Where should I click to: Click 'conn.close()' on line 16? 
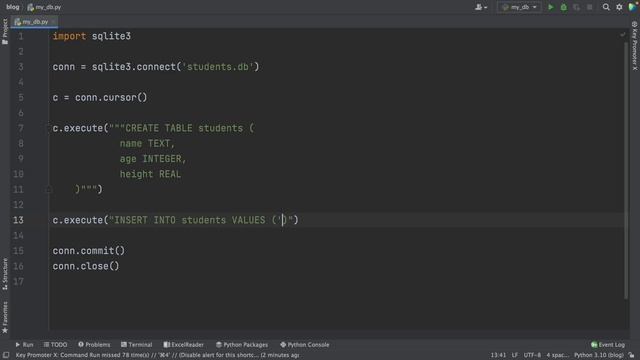pyautogui.click(x=86, y=266)
